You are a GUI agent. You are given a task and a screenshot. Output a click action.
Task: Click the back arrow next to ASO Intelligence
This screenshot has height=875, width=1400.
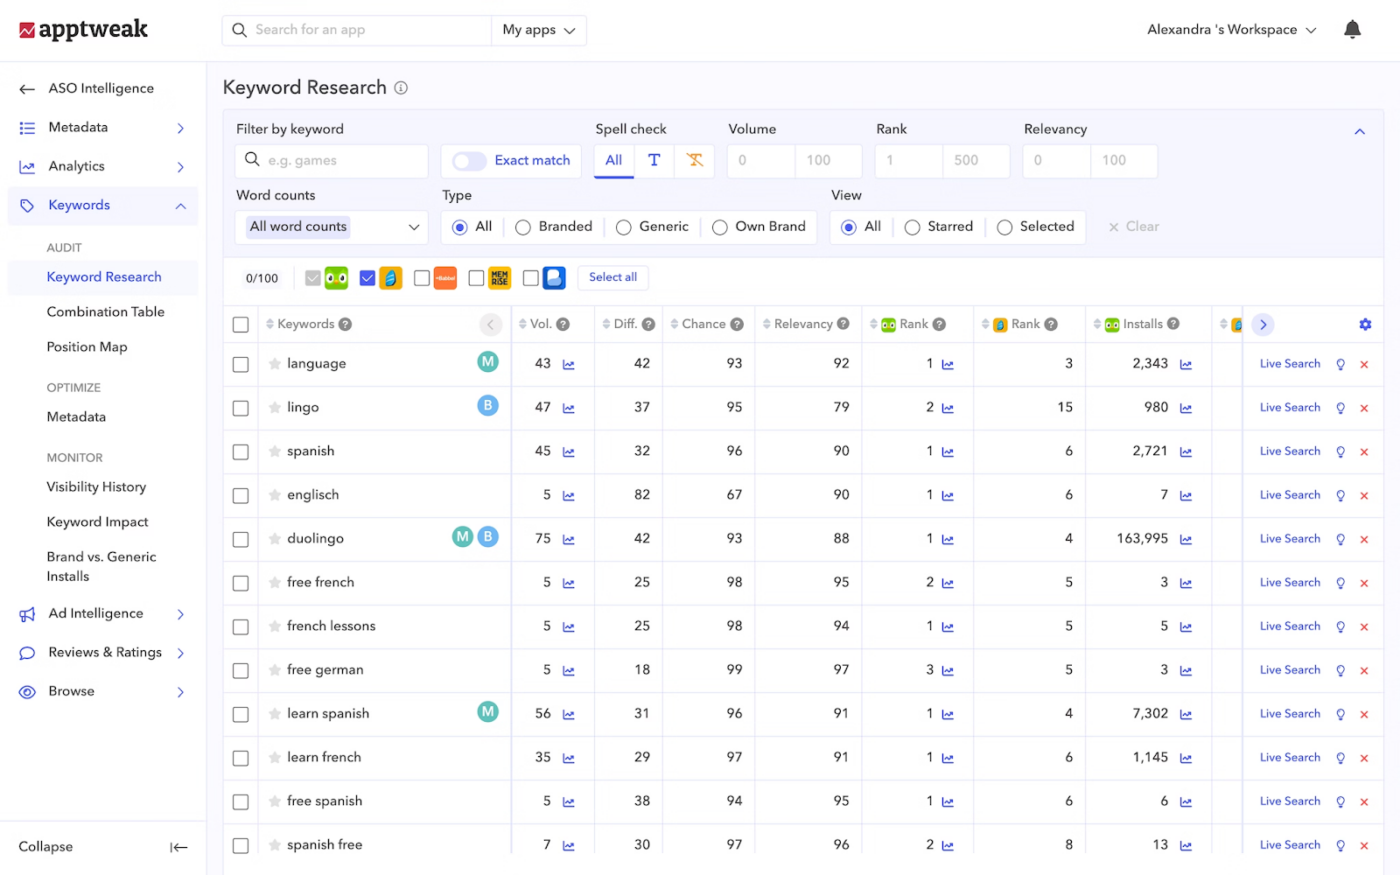26,88
